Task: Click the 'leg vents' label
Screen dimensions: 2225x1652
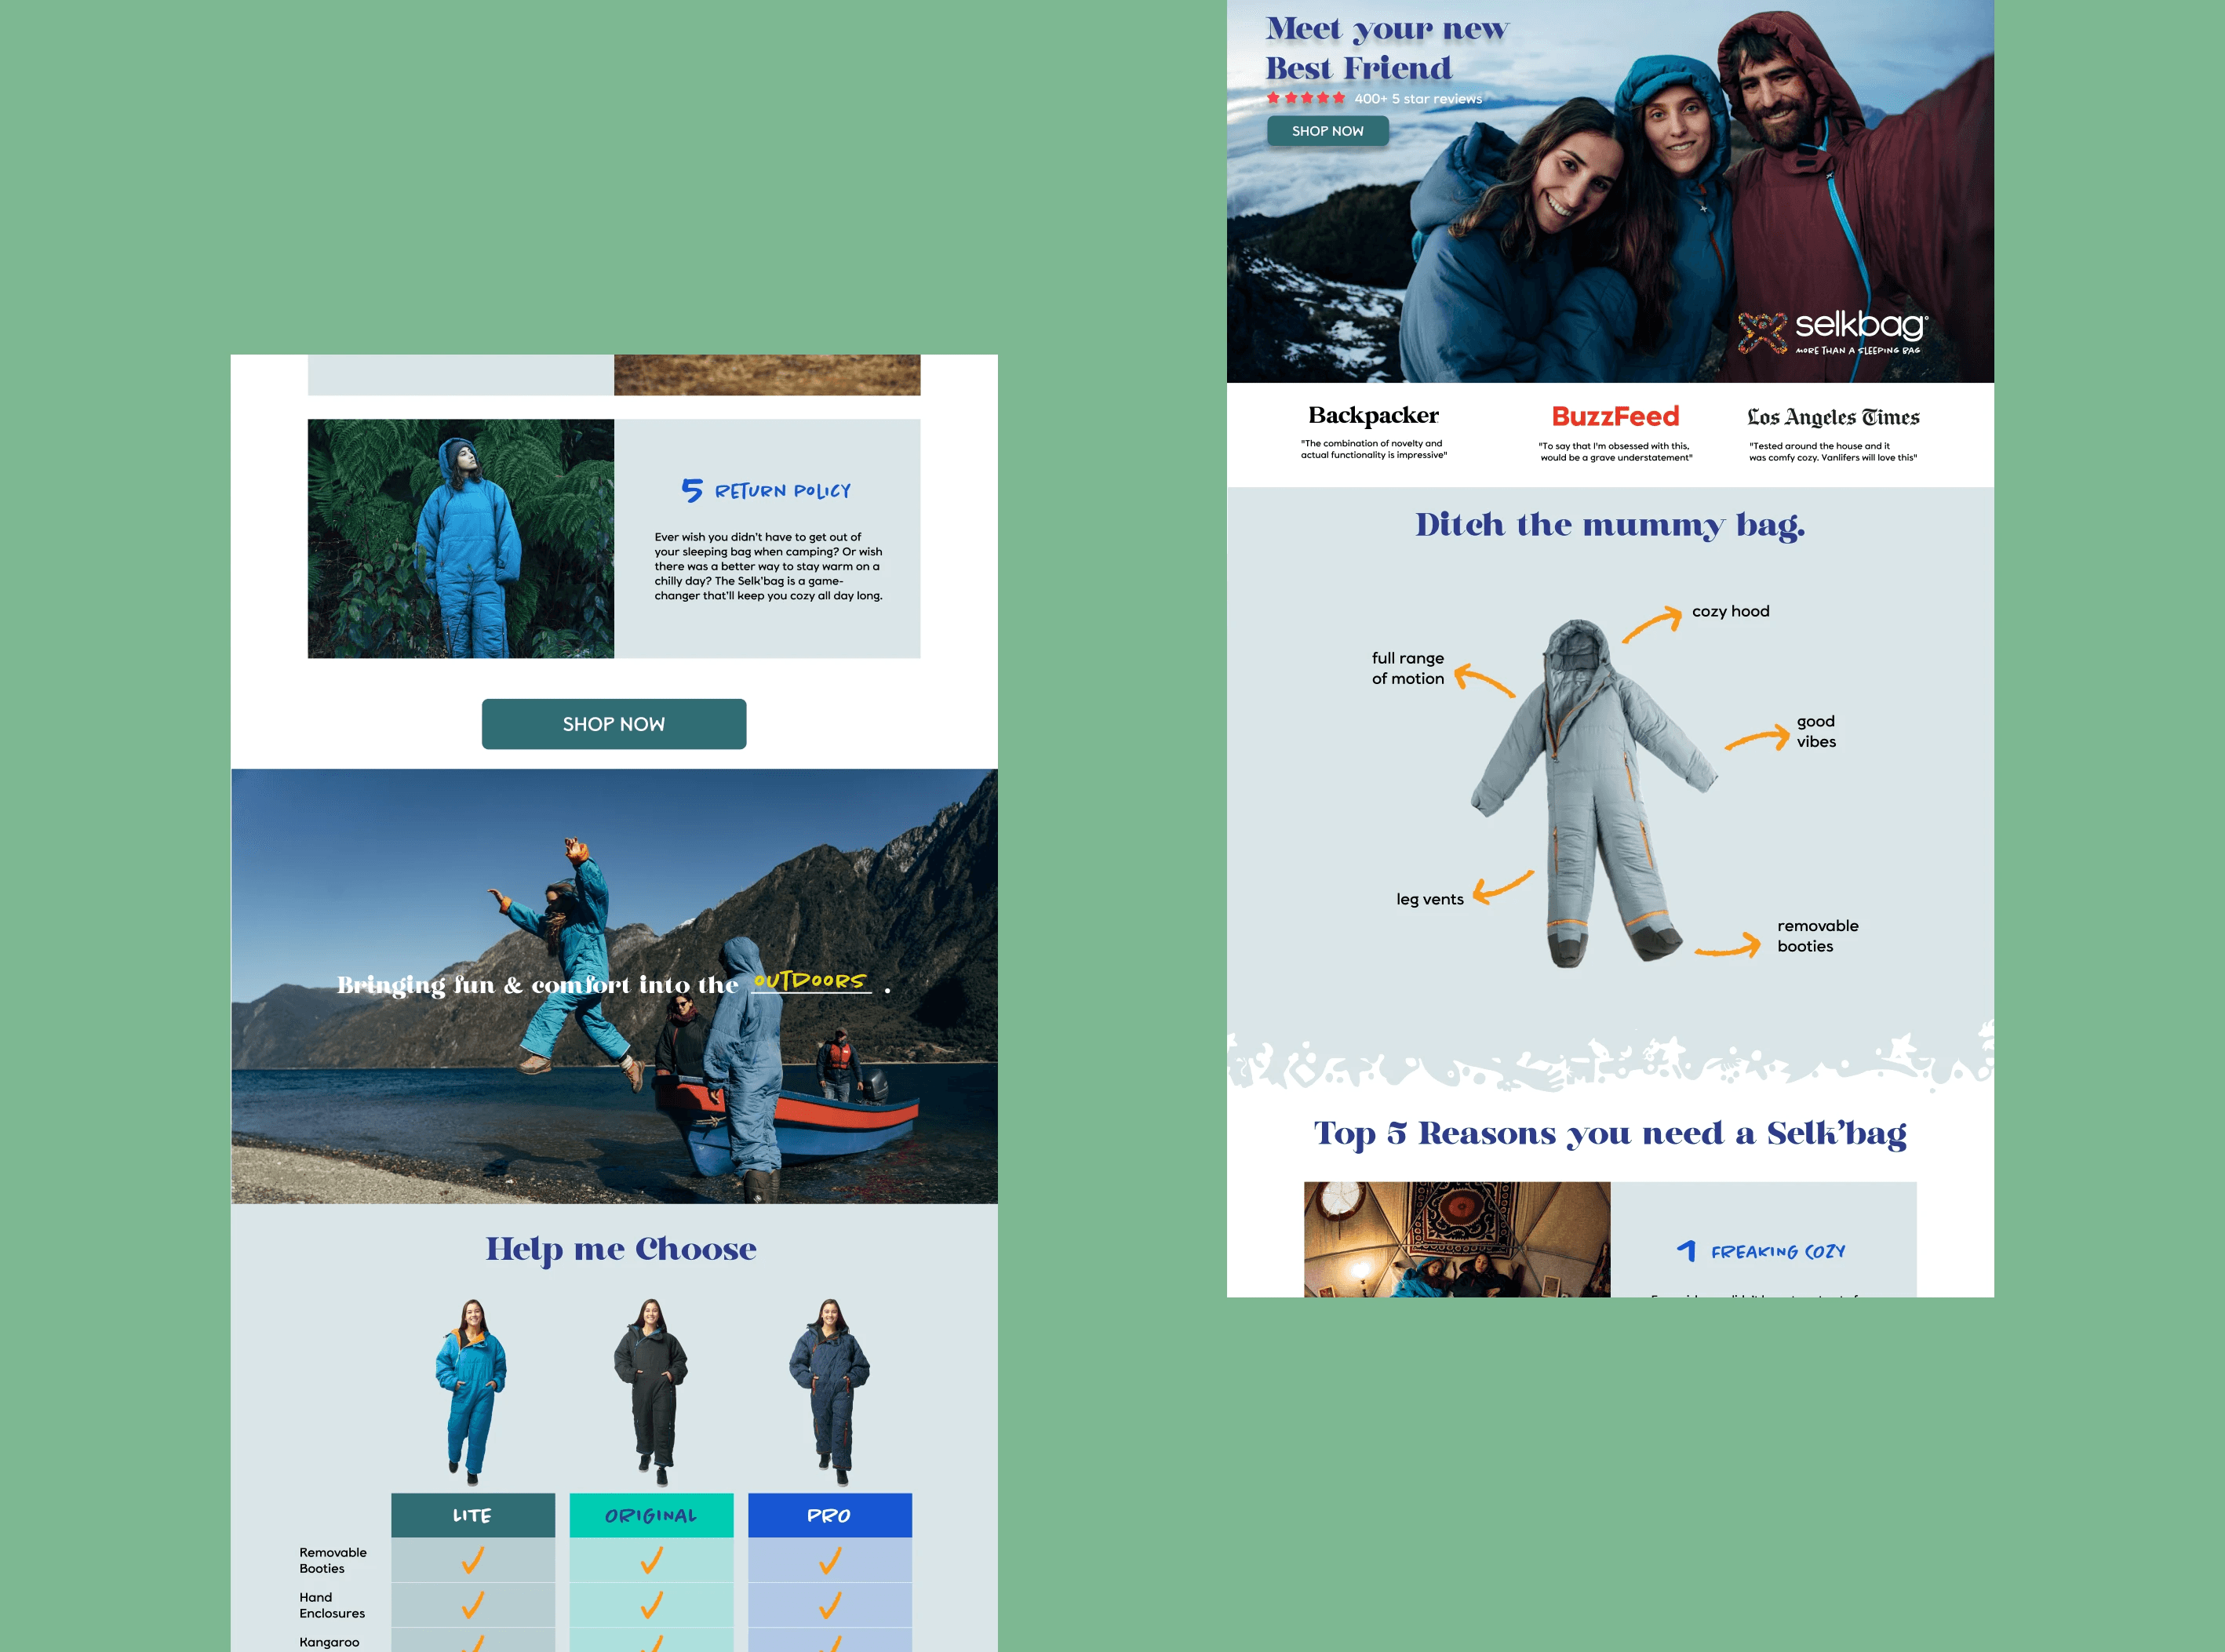Action: coord(1429,899)
